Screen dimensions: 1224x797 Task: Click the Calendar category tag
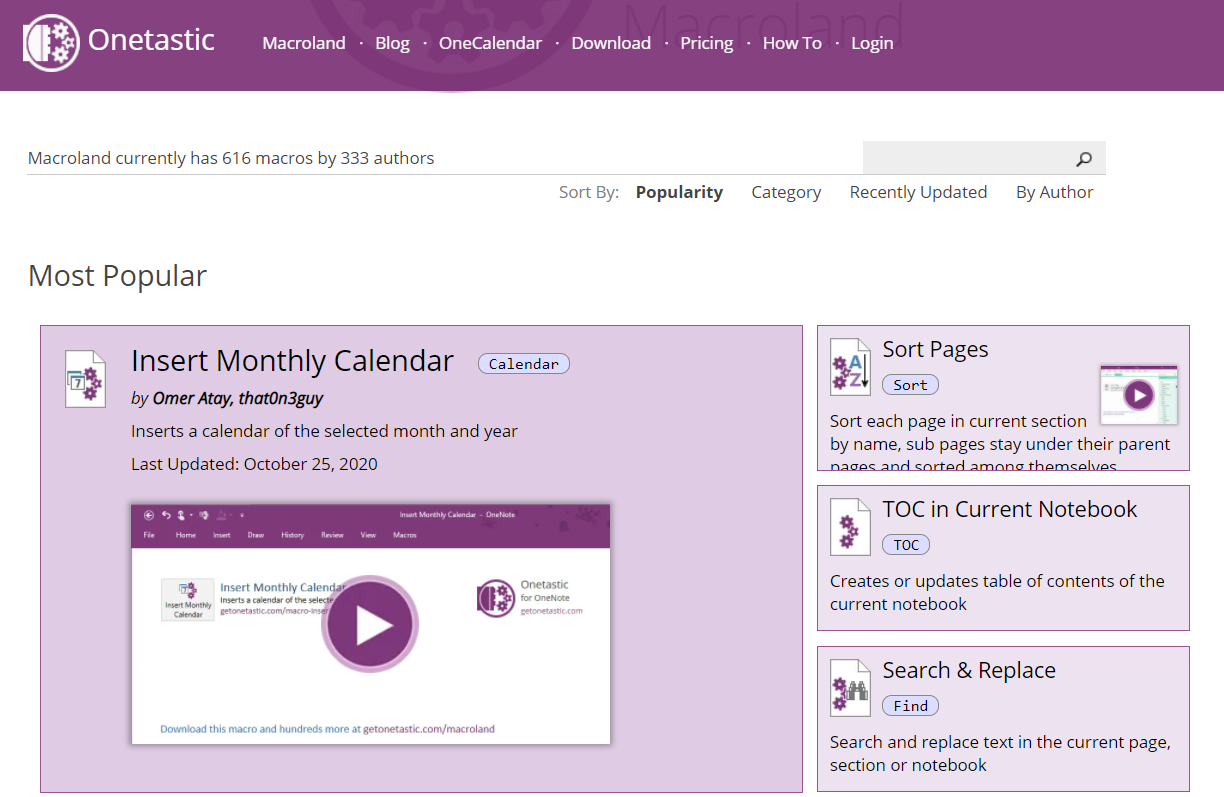[x=523, y=364]
